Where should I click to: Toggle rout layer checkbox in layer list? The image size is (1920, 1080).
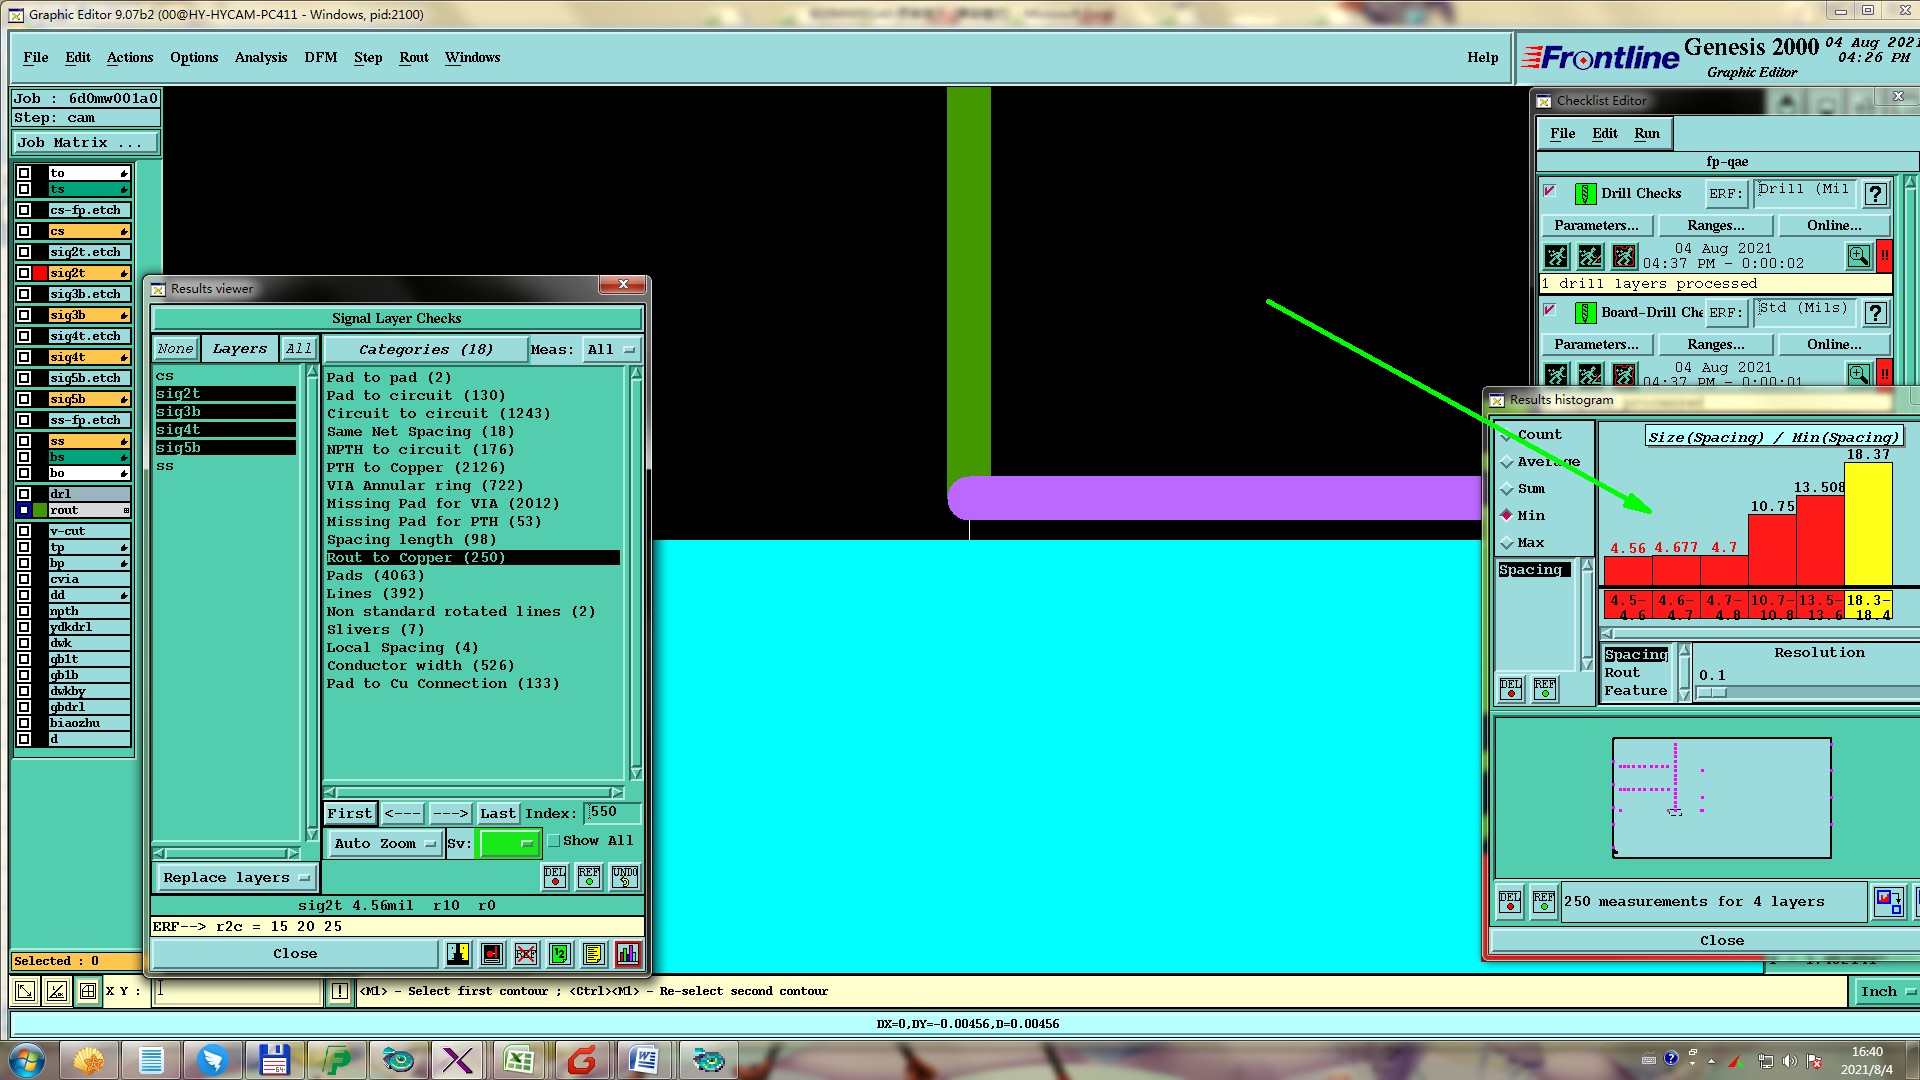[24, 510]
